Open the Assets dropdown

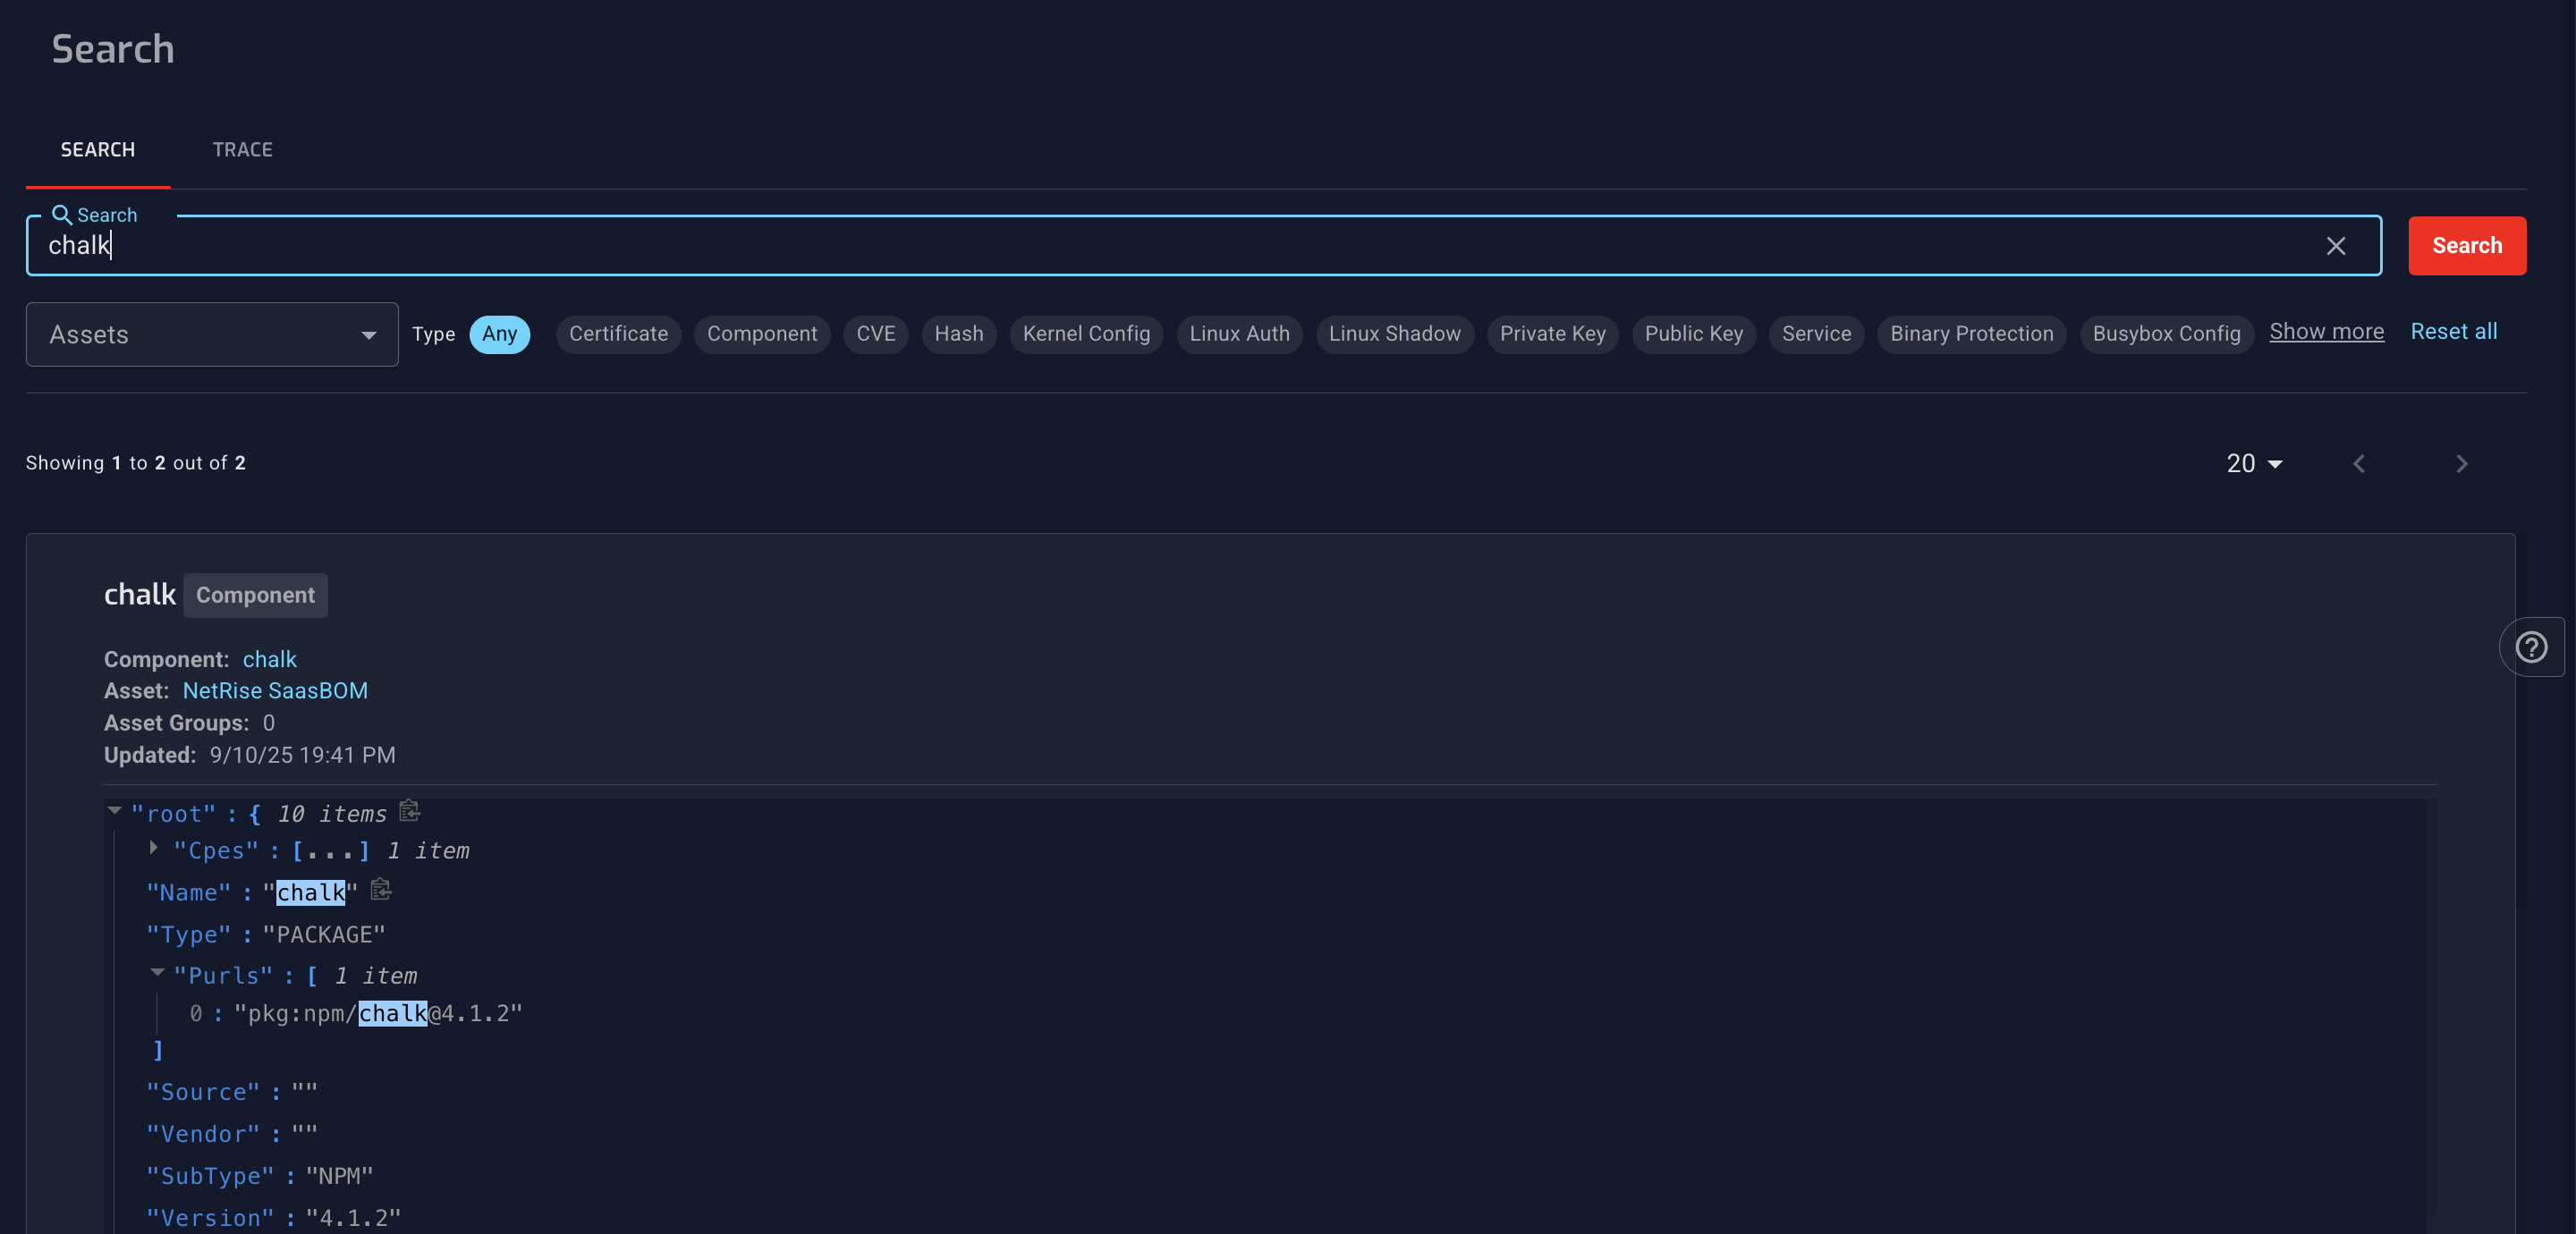coord(212,335)
